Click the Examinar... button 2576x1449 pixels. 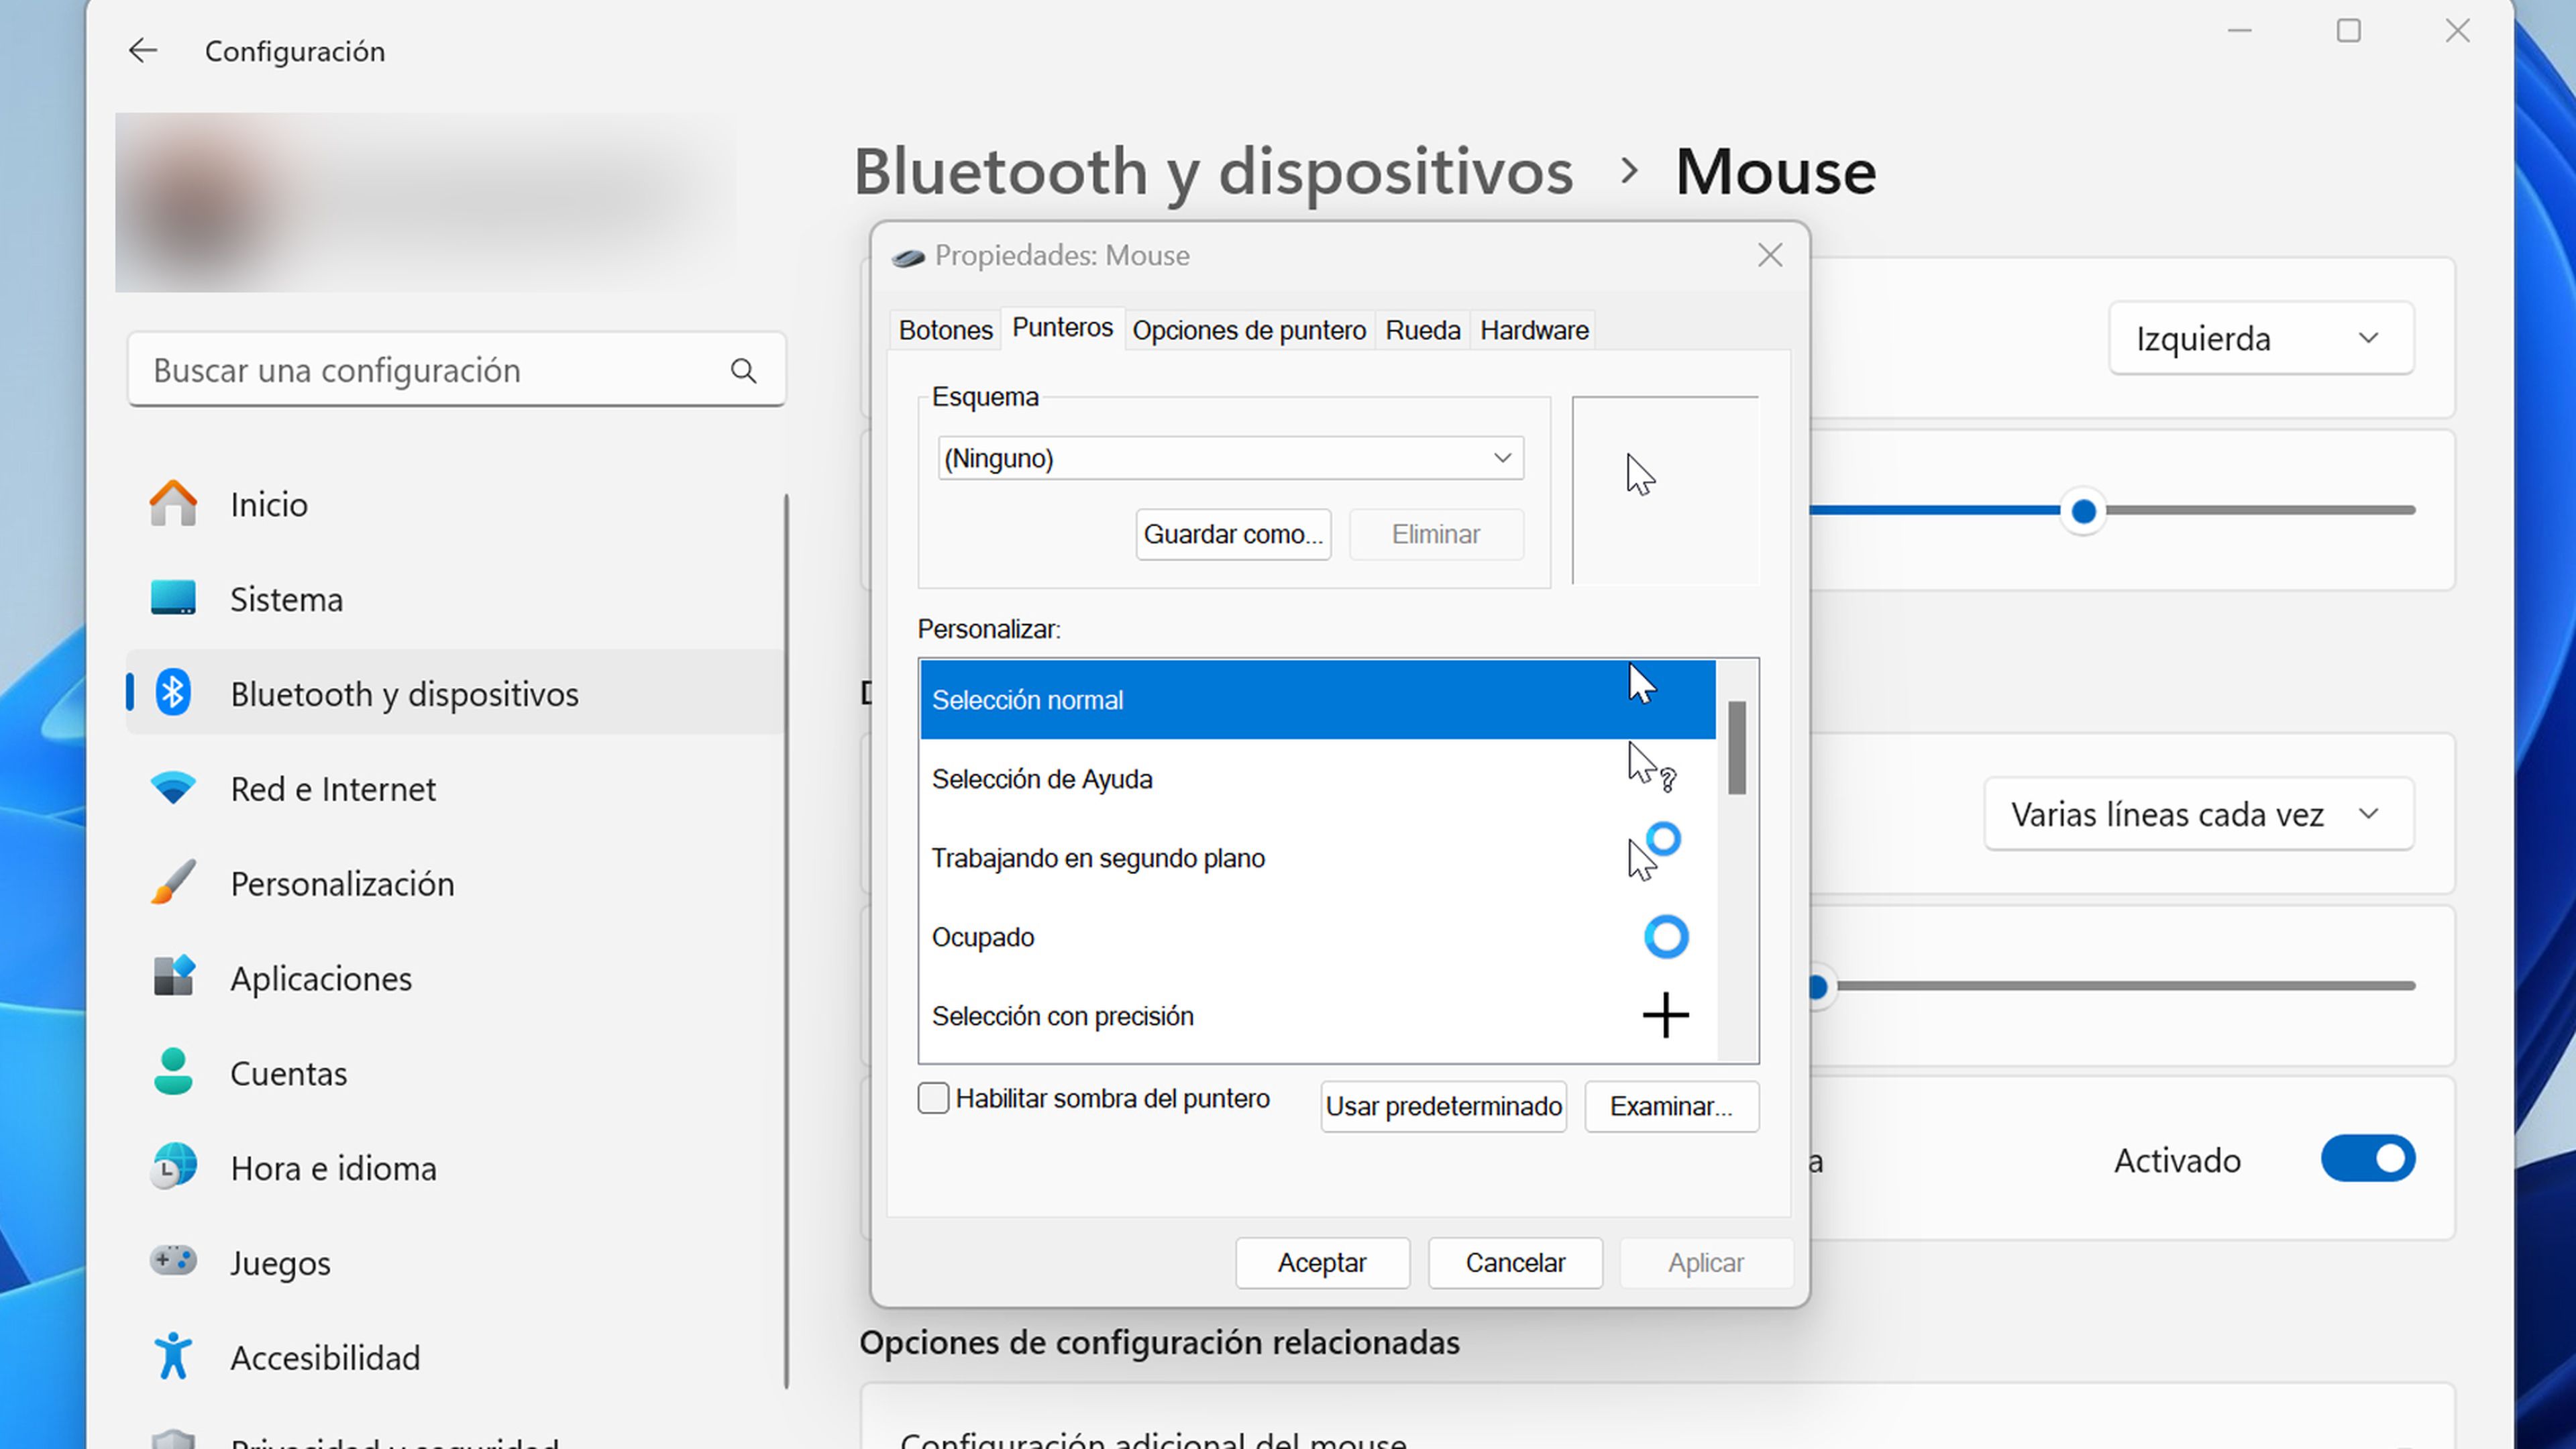pos(1671,1106)
